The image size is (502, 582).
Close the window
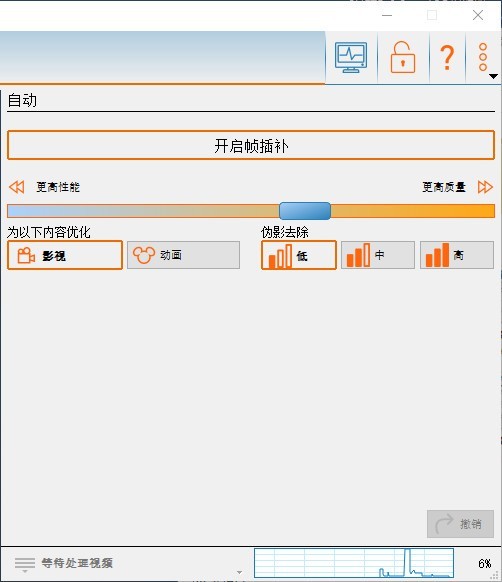478,15
